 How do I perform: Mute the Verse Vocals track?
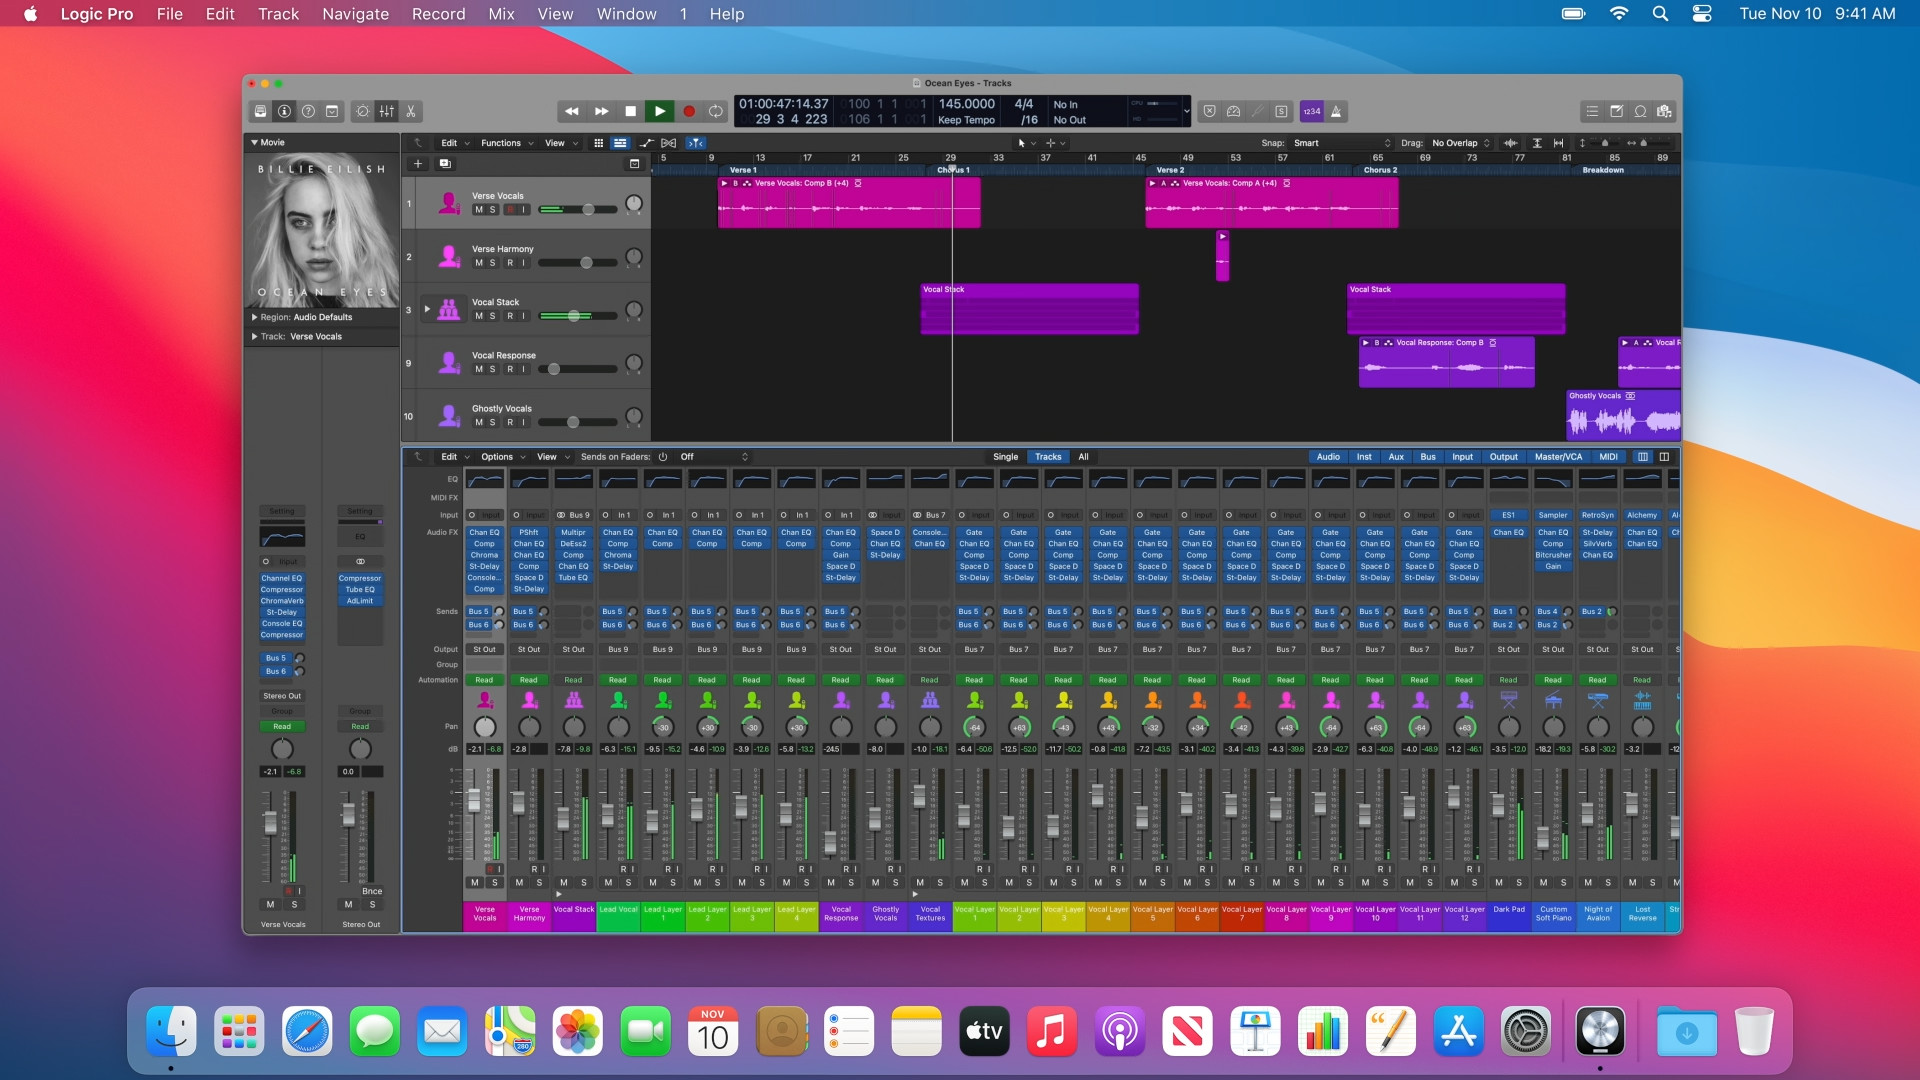pos(478,210)
